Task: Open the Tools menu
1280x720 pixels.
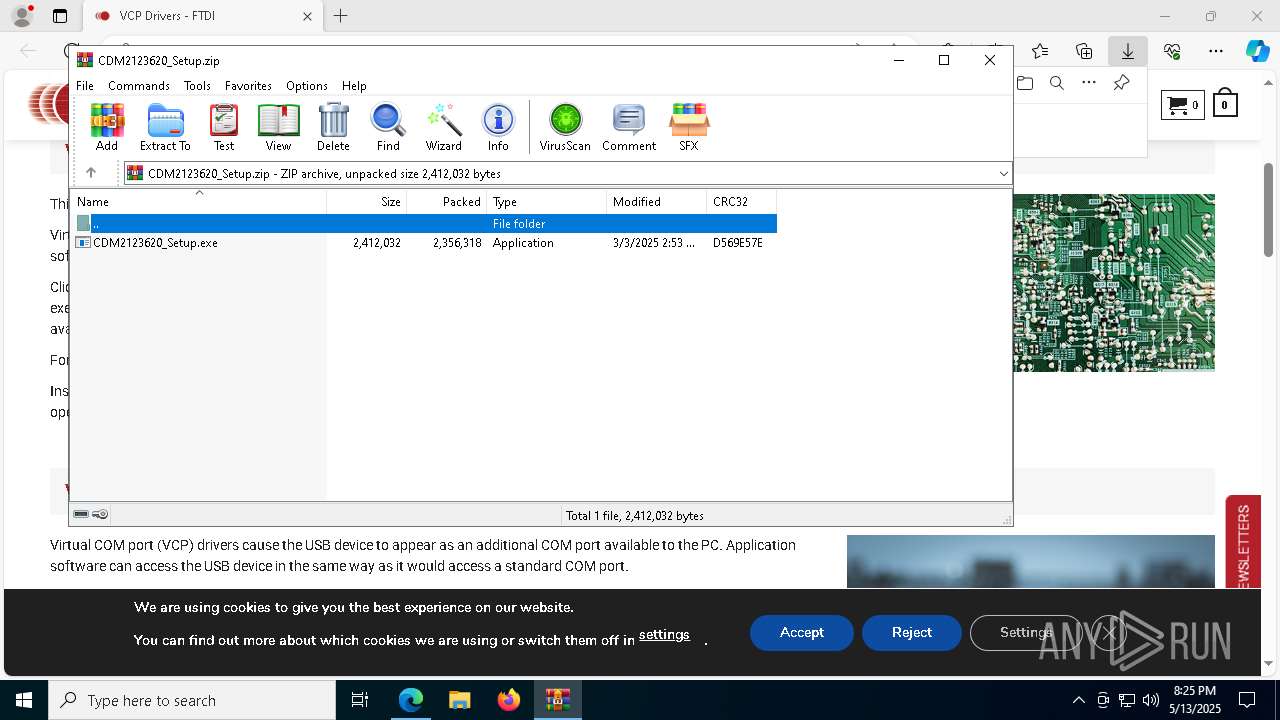Action: point(197,86)
